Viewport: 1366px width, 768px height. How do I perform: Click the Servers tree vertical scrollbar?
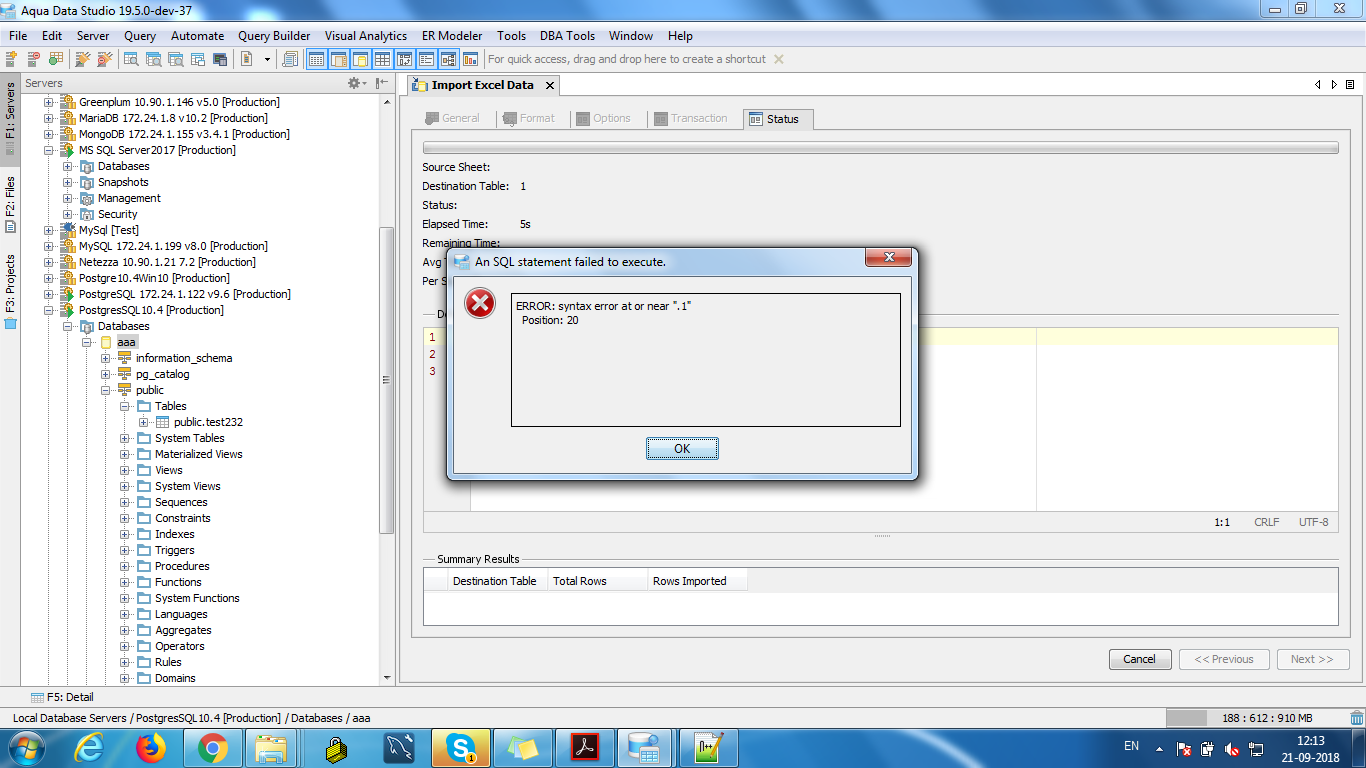[388, 380]
